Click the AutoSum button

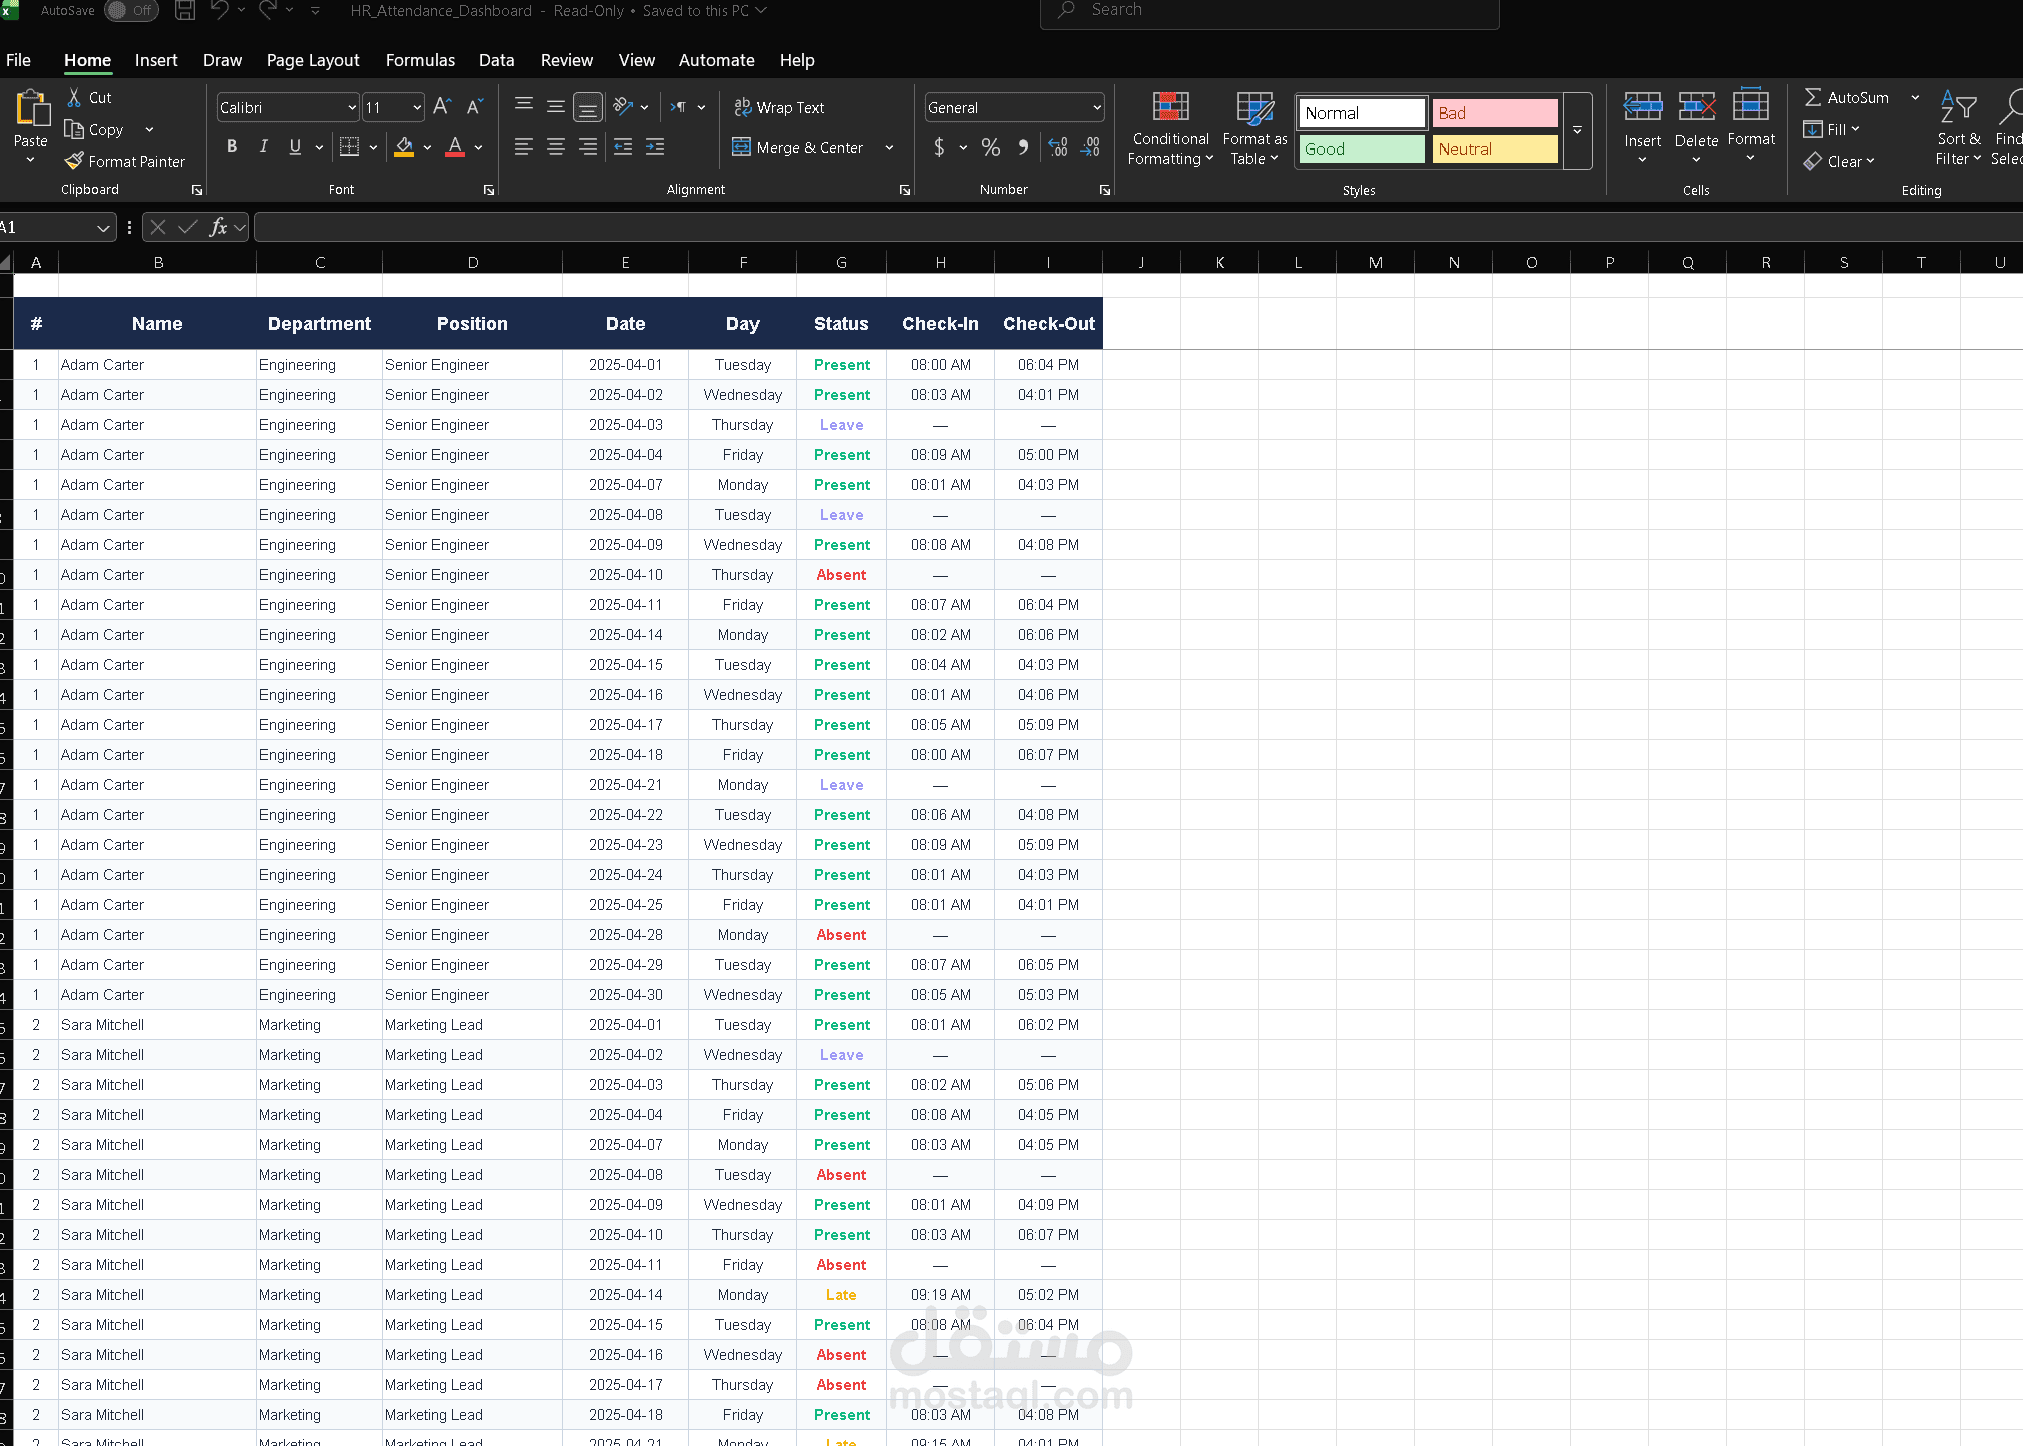pyautogui.click(x=1847, y=97)
